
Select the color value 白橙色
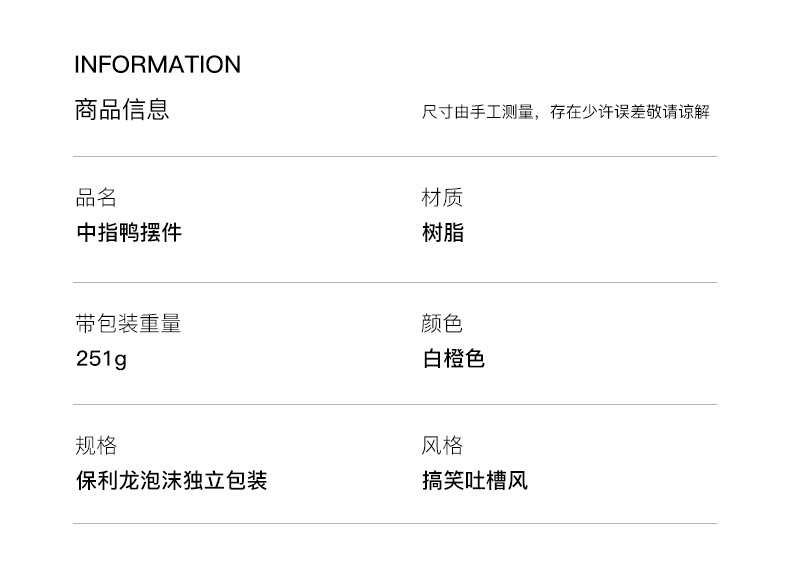pos(453,359)
